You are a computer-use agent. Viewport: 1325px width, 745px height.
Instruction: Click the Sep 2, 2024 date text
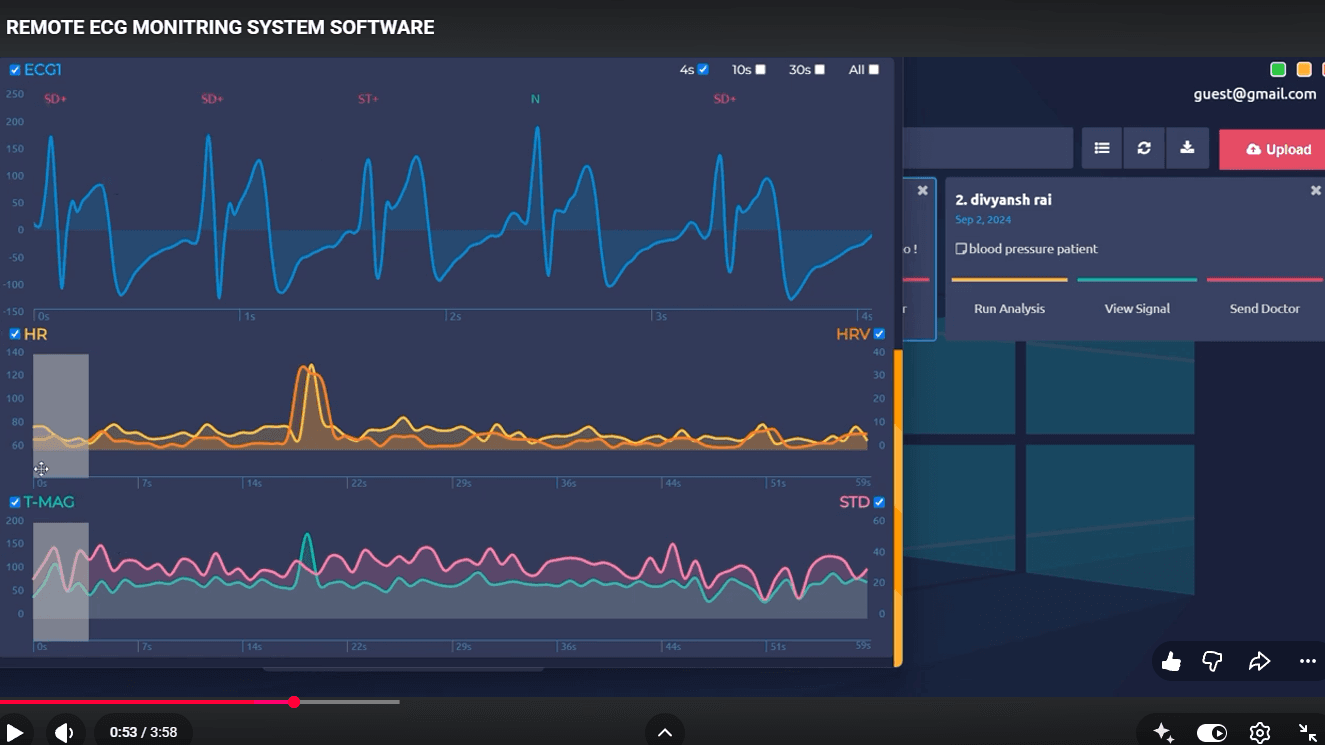pyautogui.click(x=983, y=220)
